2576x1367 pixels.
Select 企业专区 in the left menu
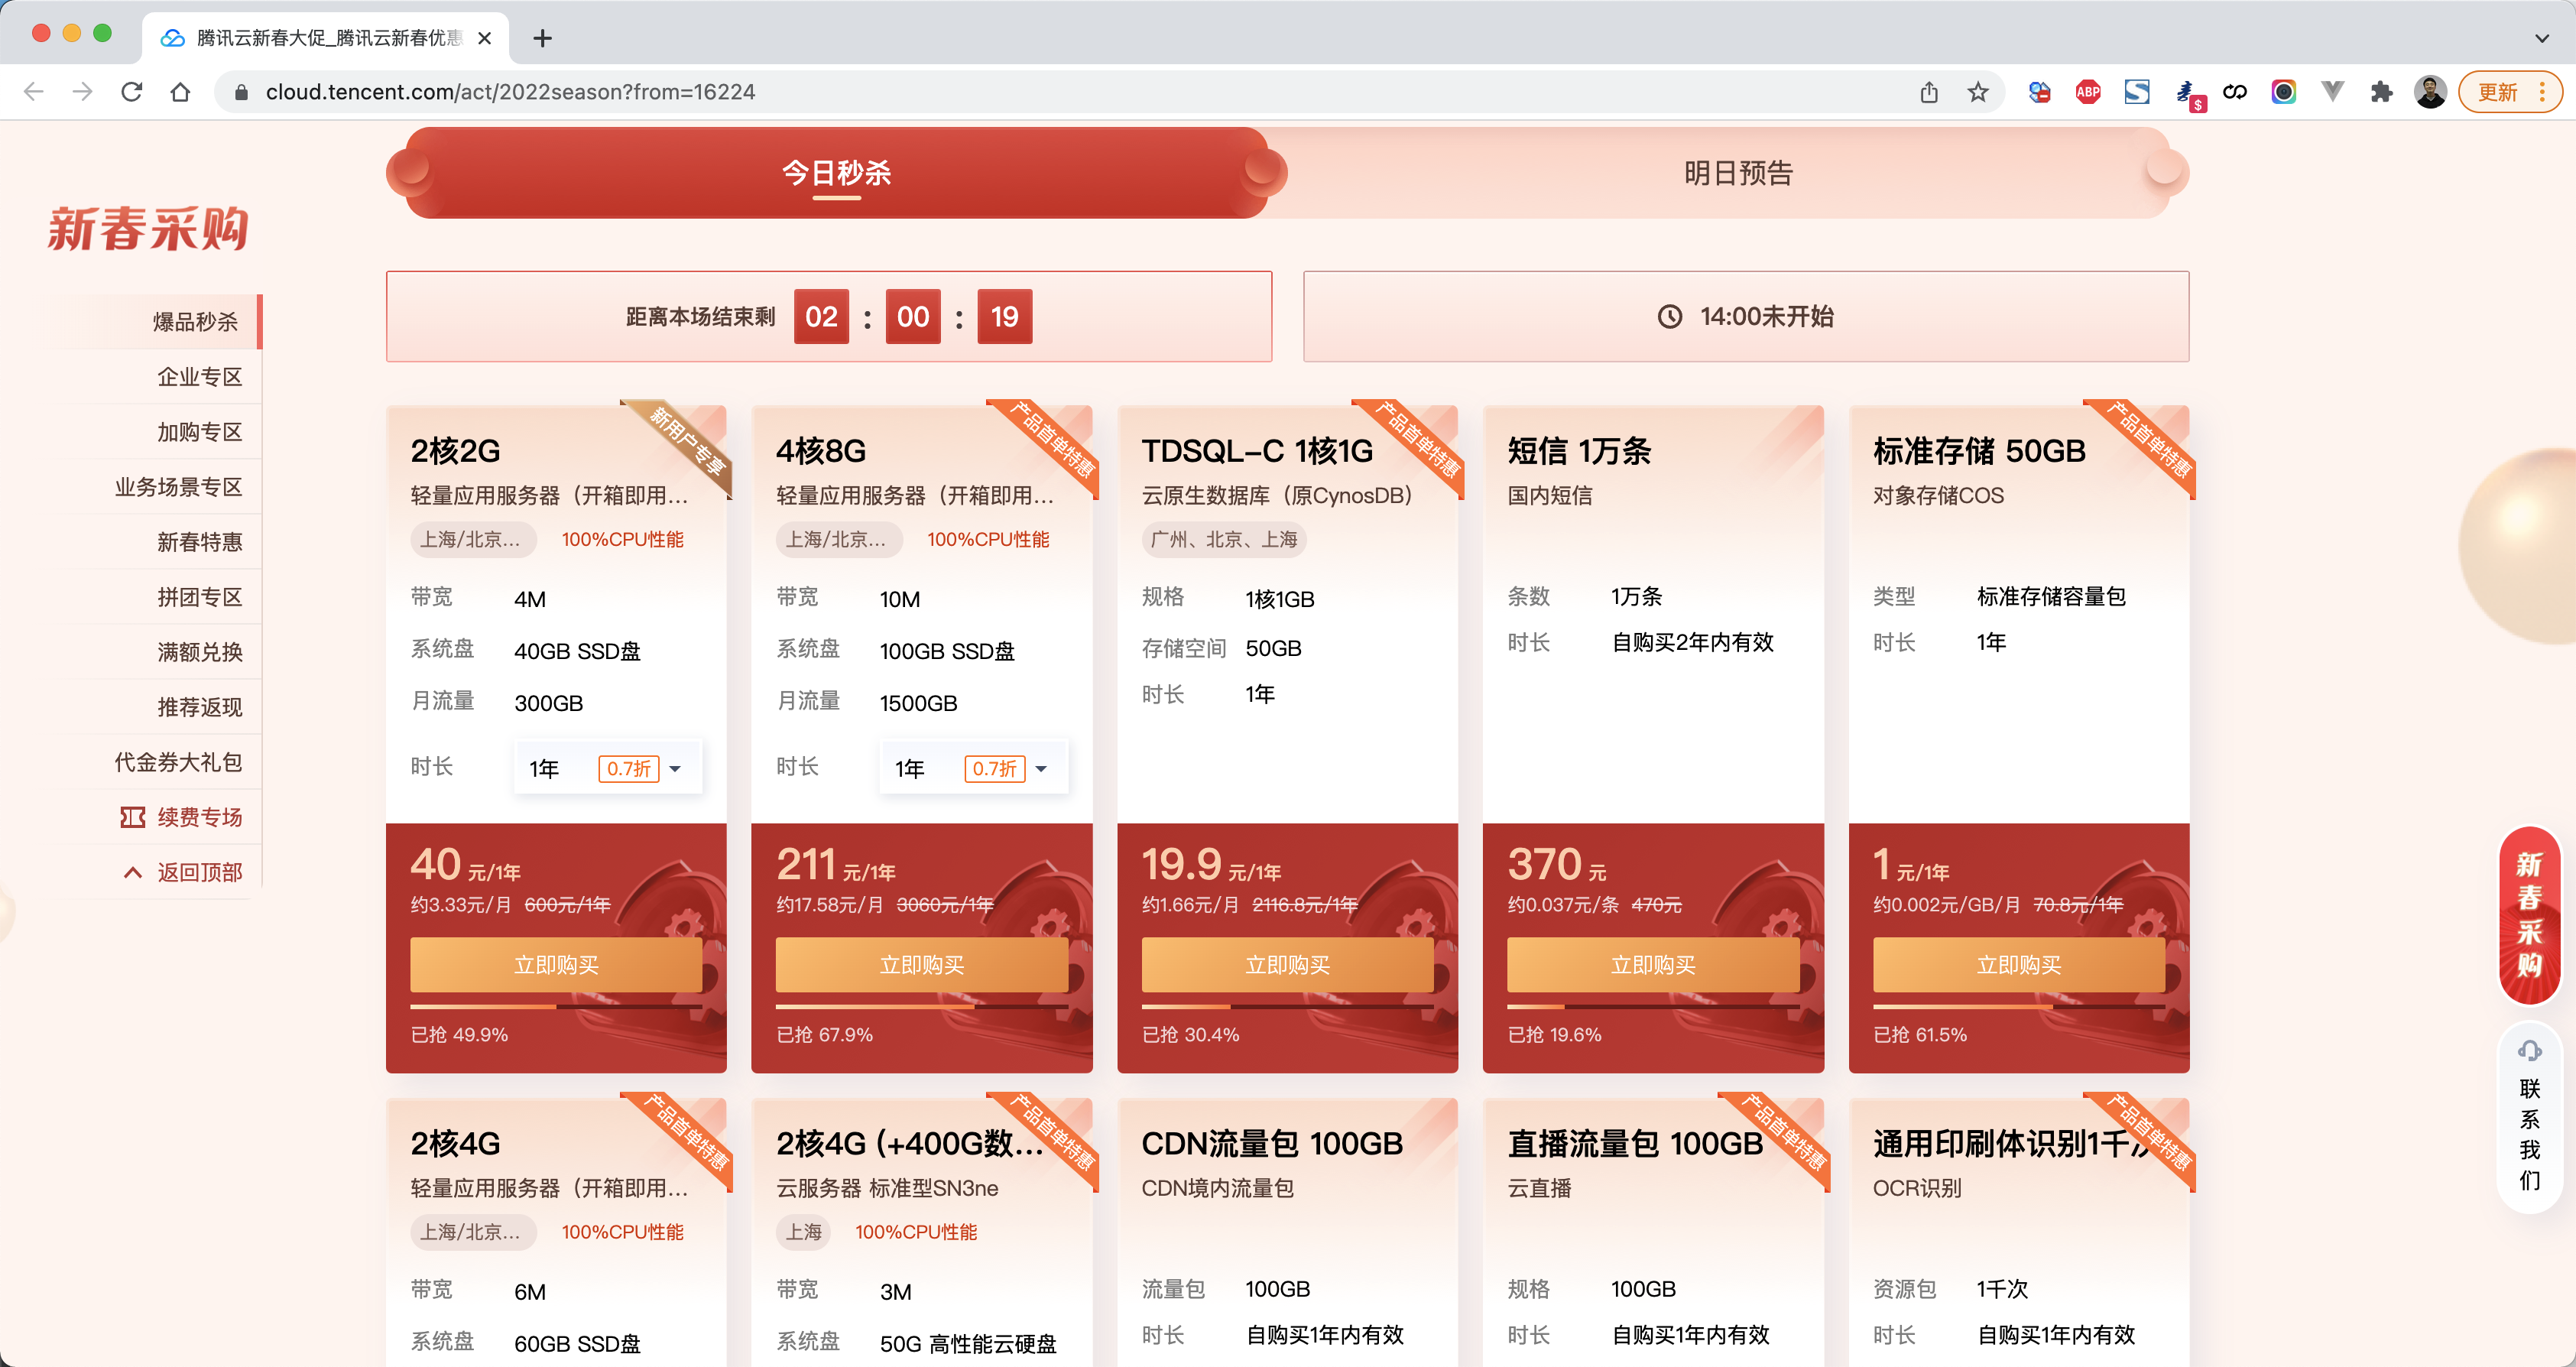(x=199, y=377)
